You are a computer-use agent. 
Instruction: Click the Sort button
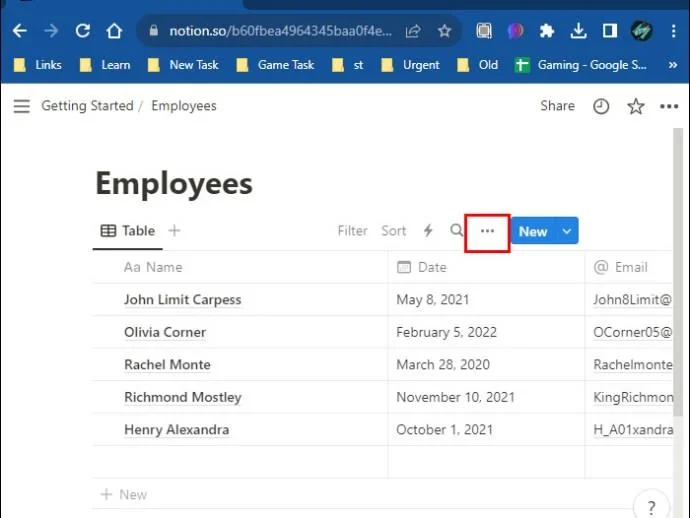[393, 231]
